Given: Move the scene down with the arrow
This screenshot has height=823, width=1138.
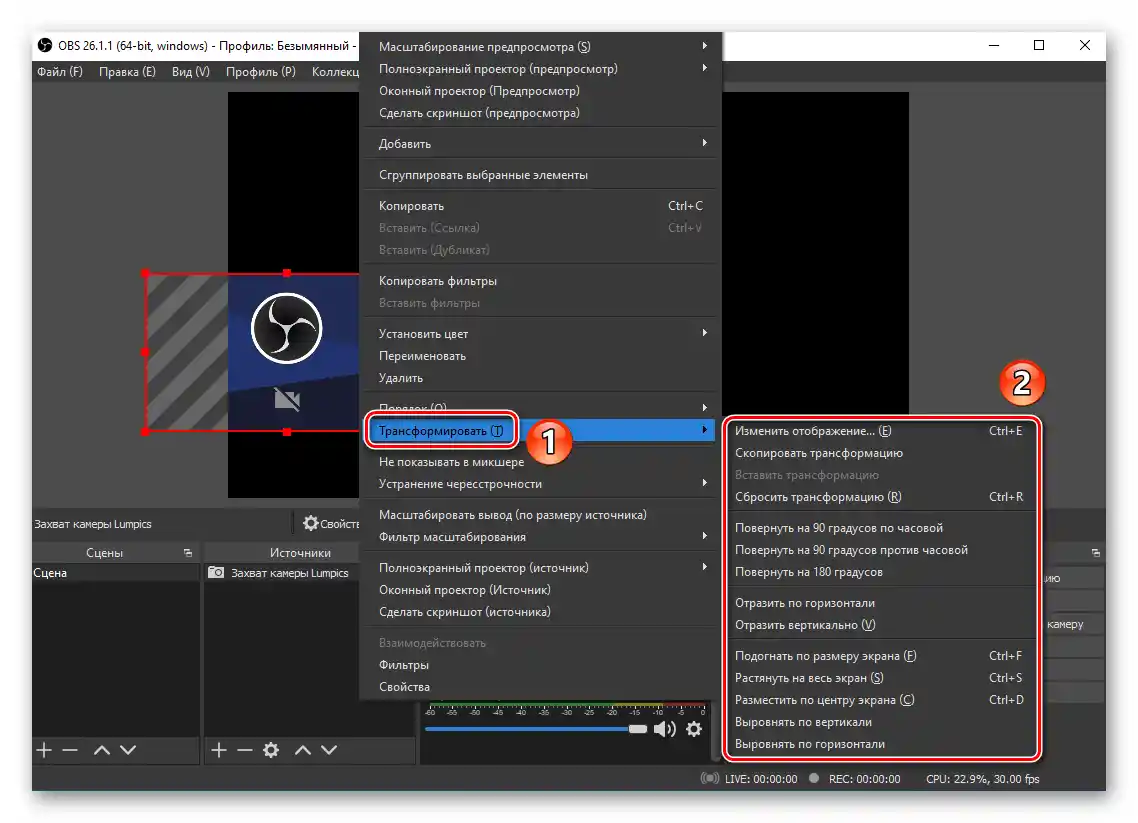Looking at the screenshot, I should click(x=128, y=750).
